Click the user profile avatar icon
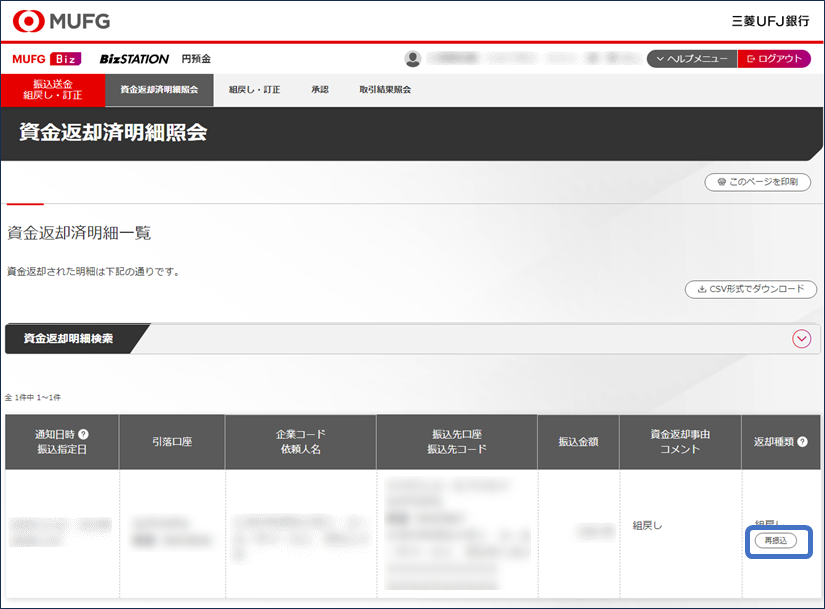 (412, 59)
